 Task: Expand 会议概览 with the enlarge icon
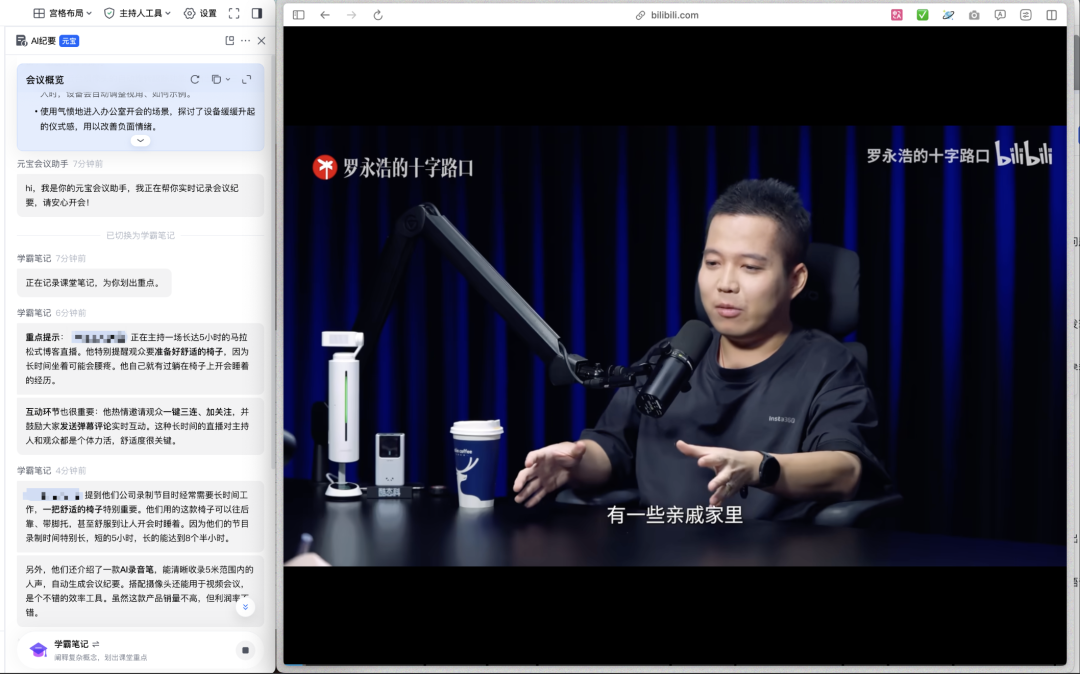247,79
